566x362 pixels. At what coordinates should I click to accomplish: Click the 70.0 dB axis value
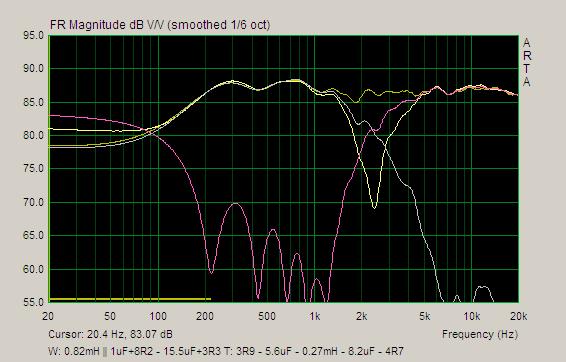click(34, 202)
